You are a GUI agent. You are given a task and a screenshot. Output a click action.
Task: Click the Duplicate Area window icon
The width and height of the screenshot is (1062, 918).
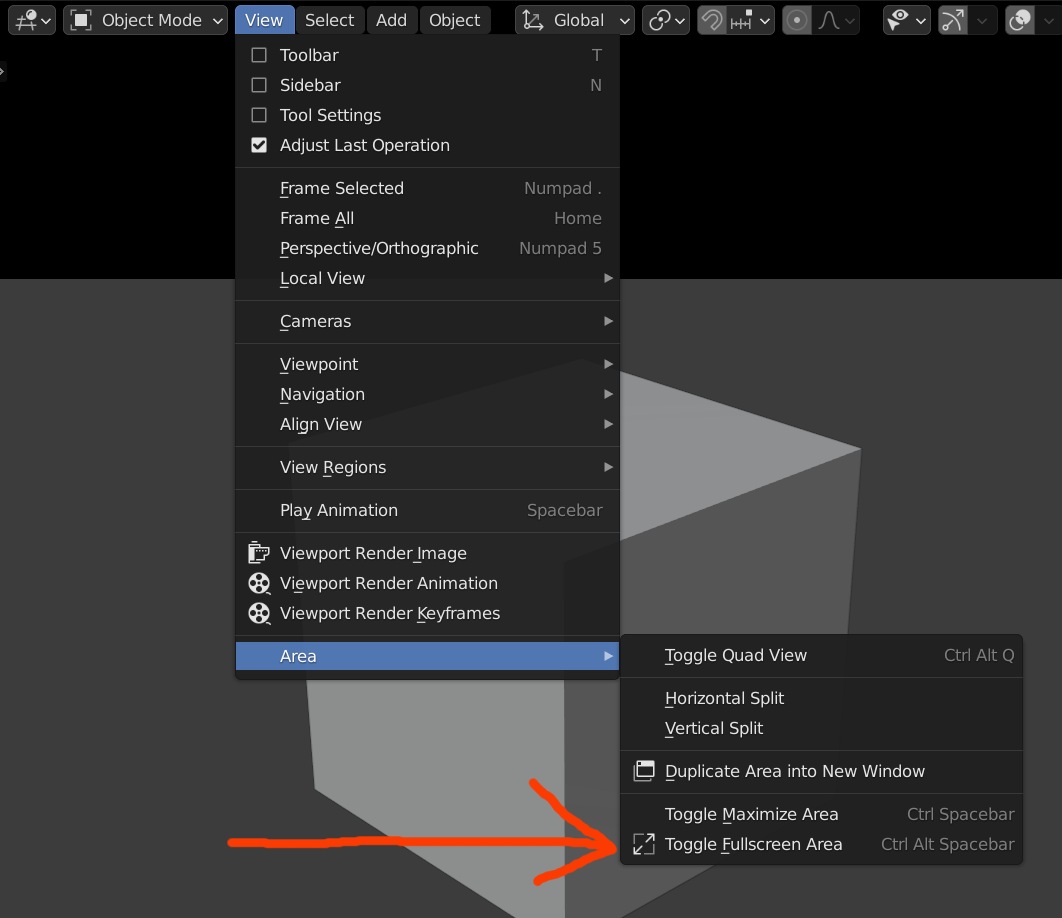pos(643,771)
